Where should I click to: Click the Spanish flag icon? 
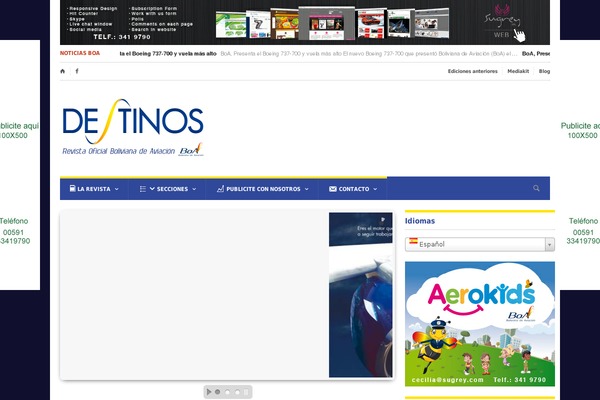click(x=413, y=241)
